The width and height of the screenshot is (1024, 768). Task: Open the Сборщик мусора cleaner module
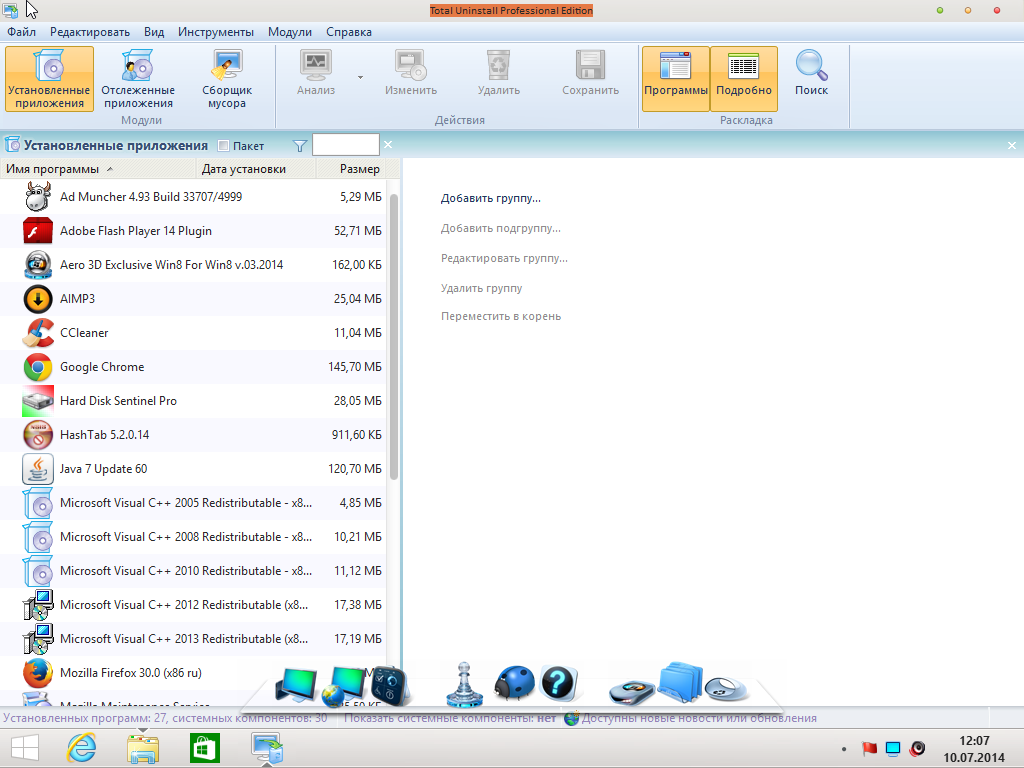227,78
